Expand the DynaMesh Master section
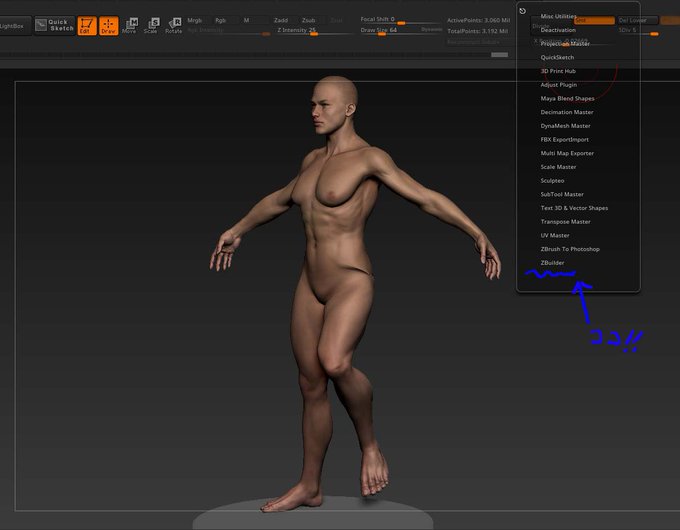The height and width of the screenshot is (530, 680). click(566, 126)
